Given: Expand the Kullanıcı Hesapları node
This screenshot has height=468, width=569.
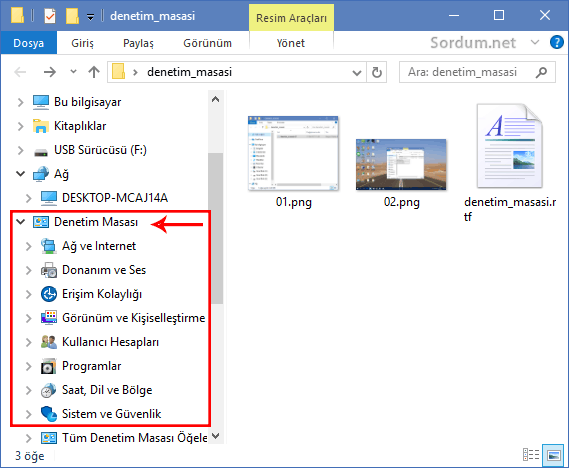Looking at the screenshot, I should point(28,342).
